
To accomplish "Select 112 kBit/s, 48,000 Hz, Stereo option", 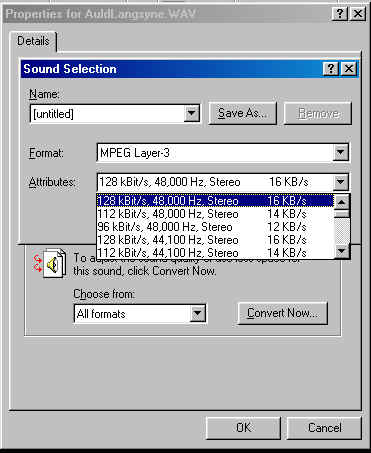I will pyautogui.click(x=215, y=214).
